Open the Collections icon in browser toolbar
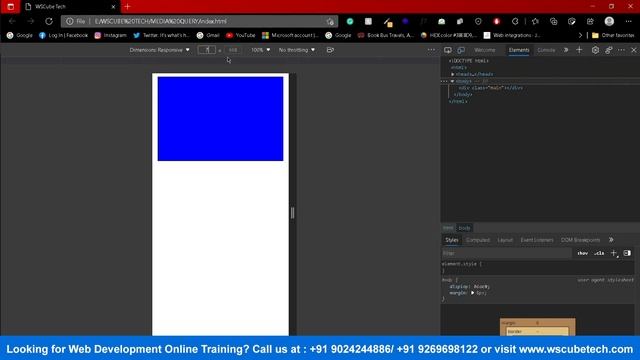The image size is (640, 360). 553,21
